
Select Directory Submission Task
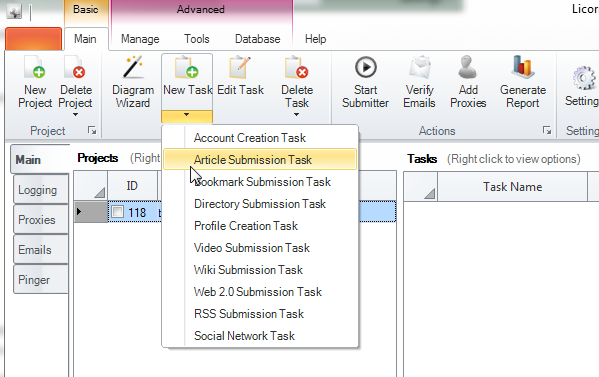[x=260, y=204]
